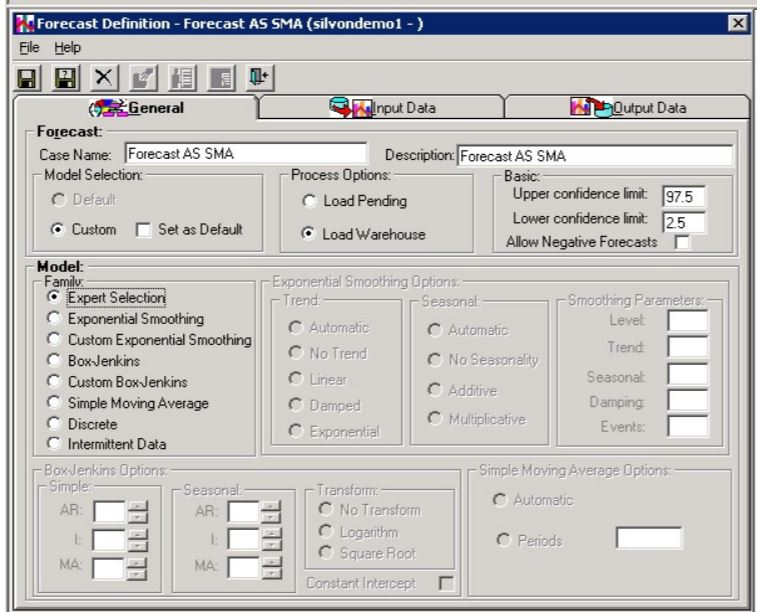Click the Periods value input field
Image resolution: width=757 pixels, height=612 pixels.
[649, 538]
